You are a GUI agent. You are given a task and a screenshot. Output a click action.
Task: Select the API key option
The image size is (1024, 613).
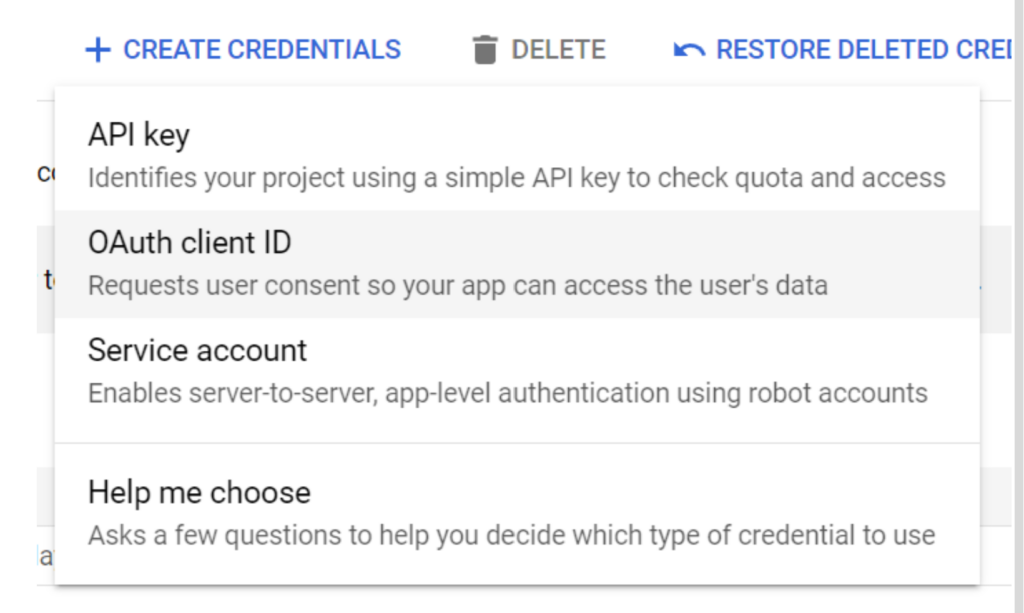(517, 156)
